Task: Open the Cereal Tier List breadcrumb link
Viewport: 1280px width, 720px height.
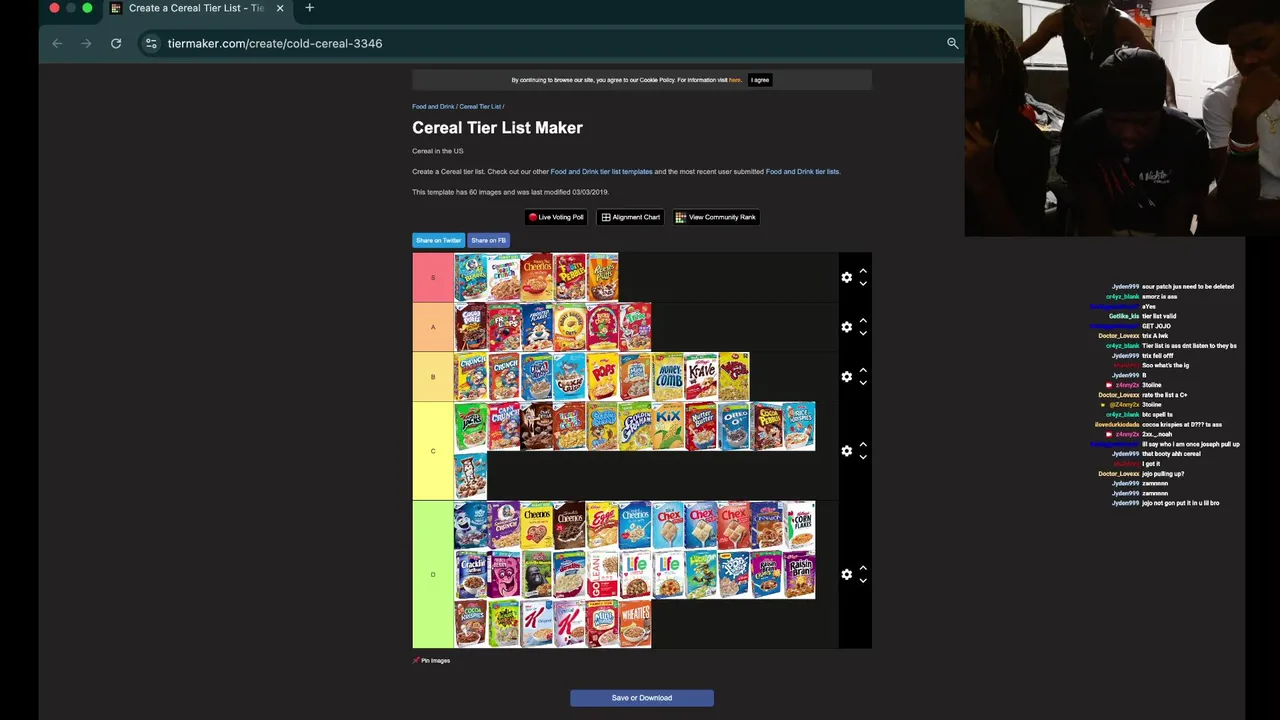Action: point(480,107)
